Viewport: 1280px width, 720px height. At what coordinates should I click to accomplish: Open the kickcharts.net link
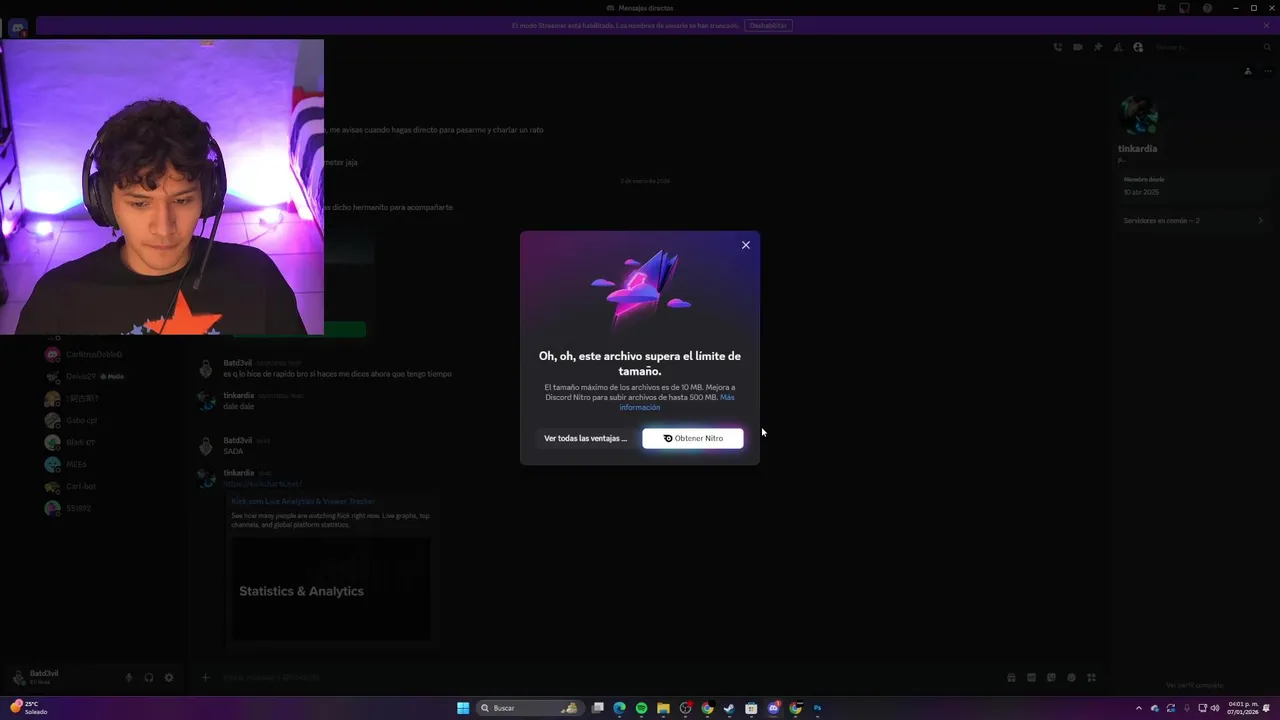pos(262,484)
